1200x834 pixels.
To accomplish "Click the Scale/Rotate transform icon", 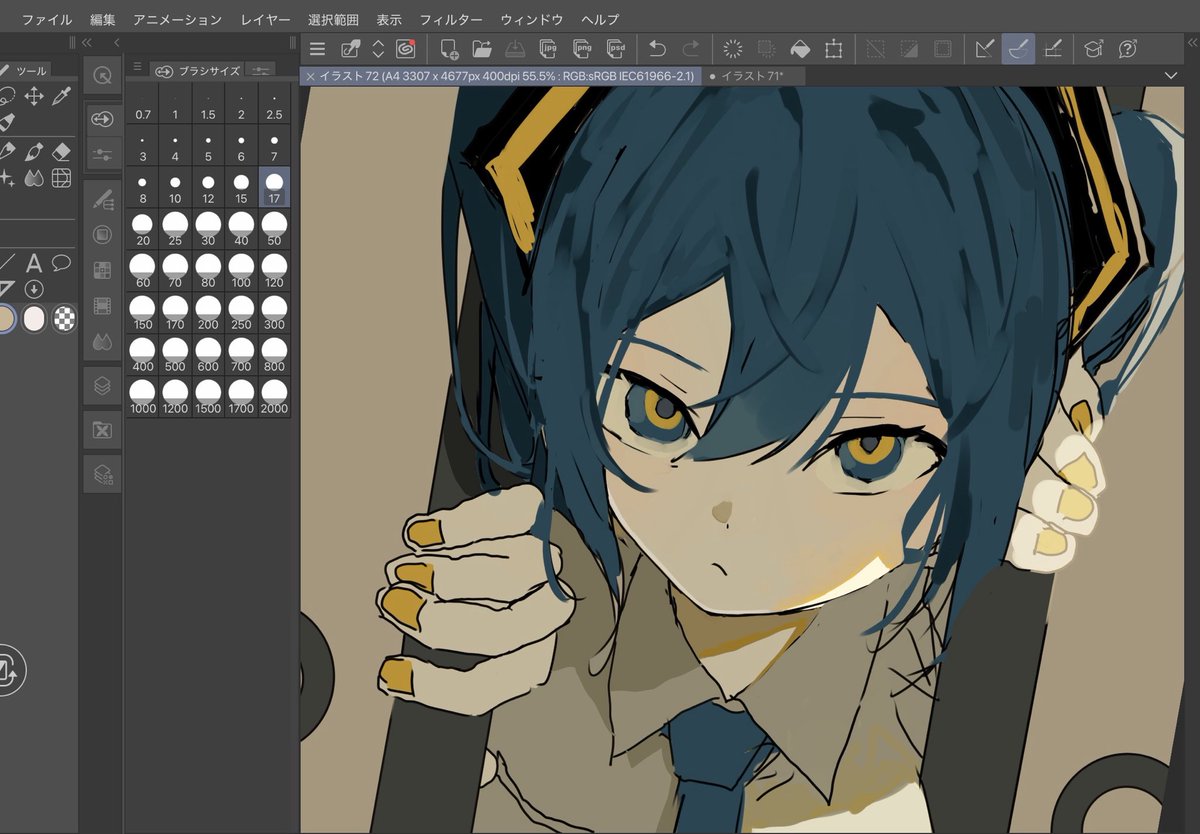I will click(x=833, y=48).
